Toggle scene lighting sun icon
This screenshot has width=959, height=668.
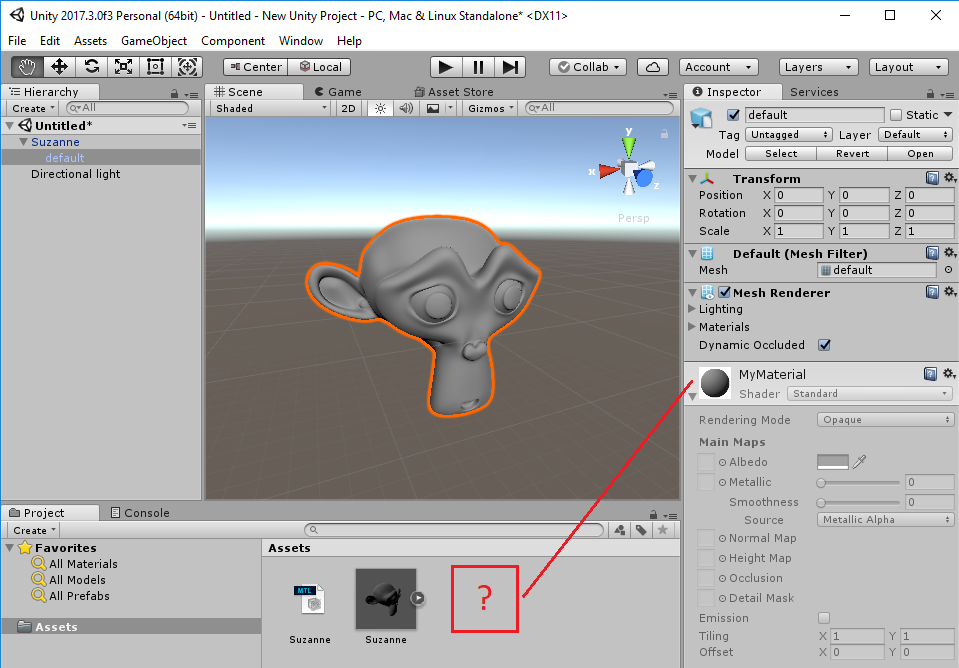[380, 108]
